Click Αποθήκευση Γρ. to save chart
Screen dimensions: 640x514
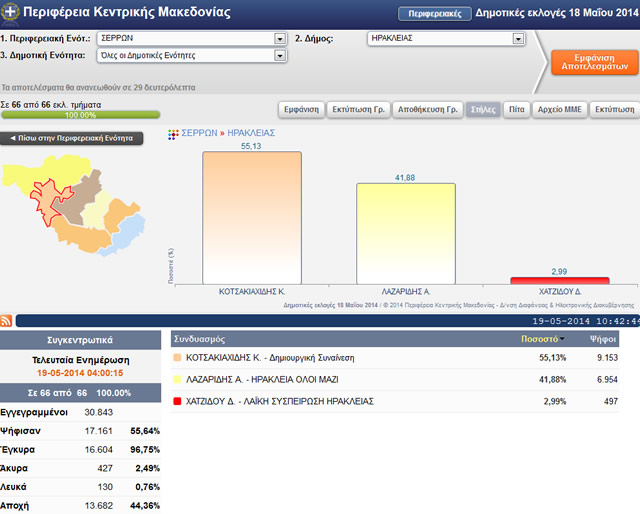pos(427,109)
